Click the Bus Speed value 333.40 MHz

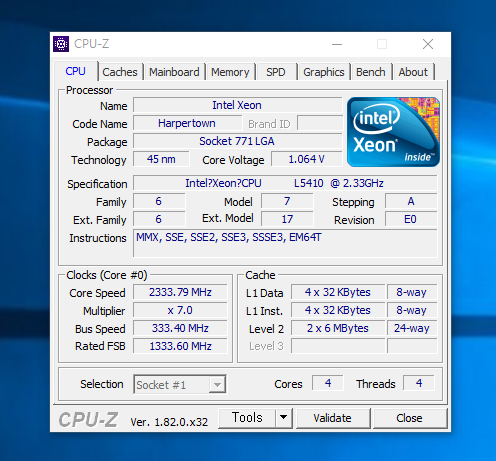click(180, 328)
